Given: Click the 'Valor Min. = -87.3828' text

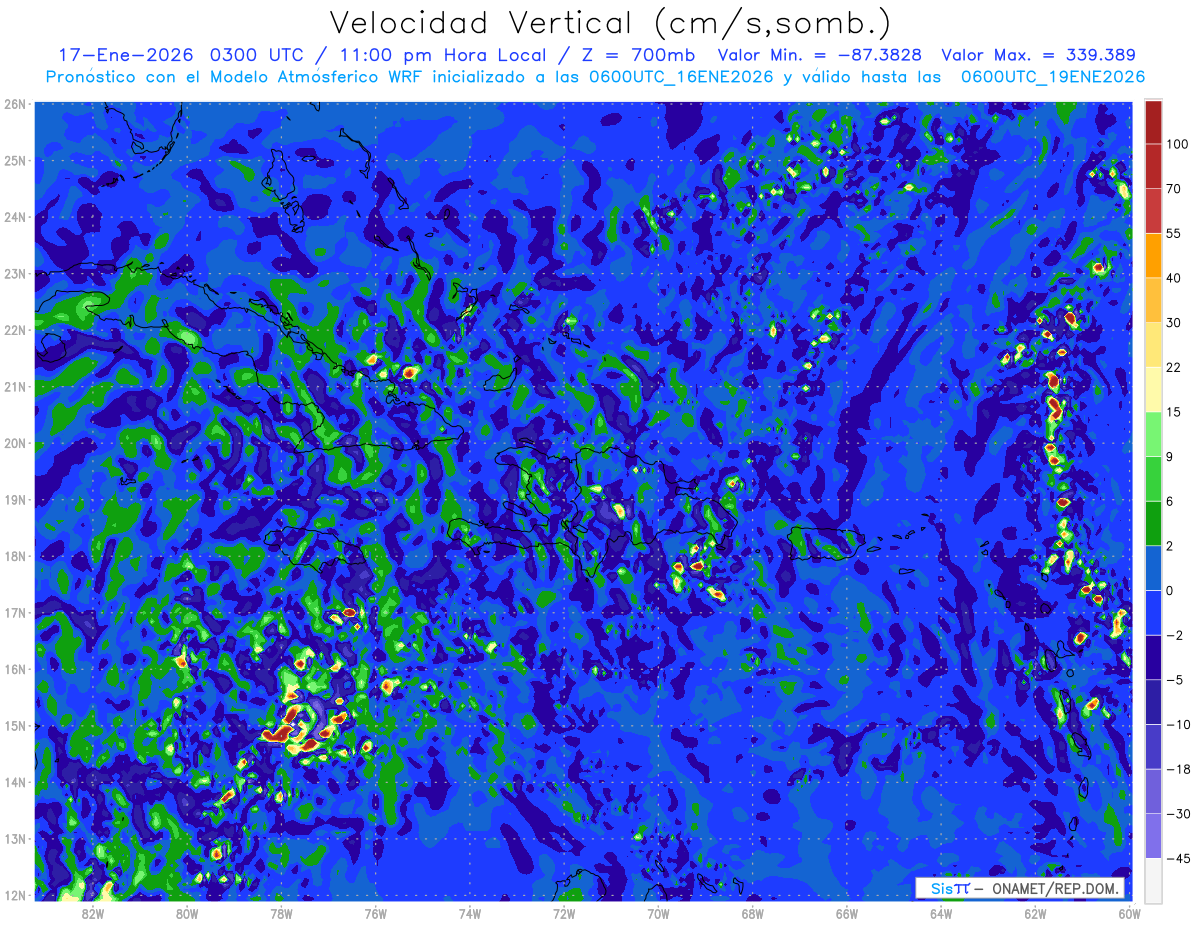Looking at the screenshot, I should 822,54.
